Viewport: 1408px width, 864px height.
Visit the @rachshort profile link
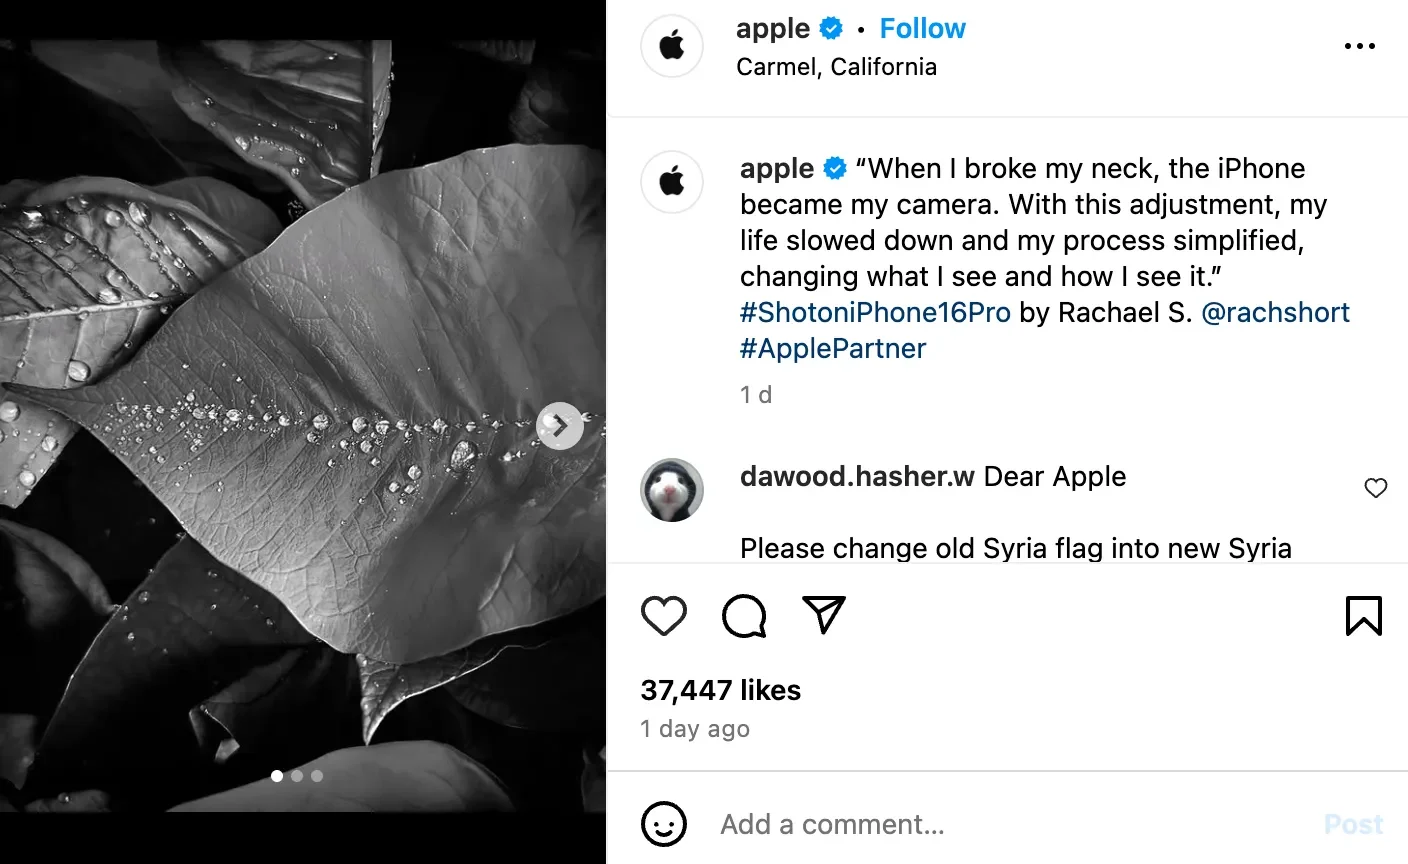[x=1277, y=312]
